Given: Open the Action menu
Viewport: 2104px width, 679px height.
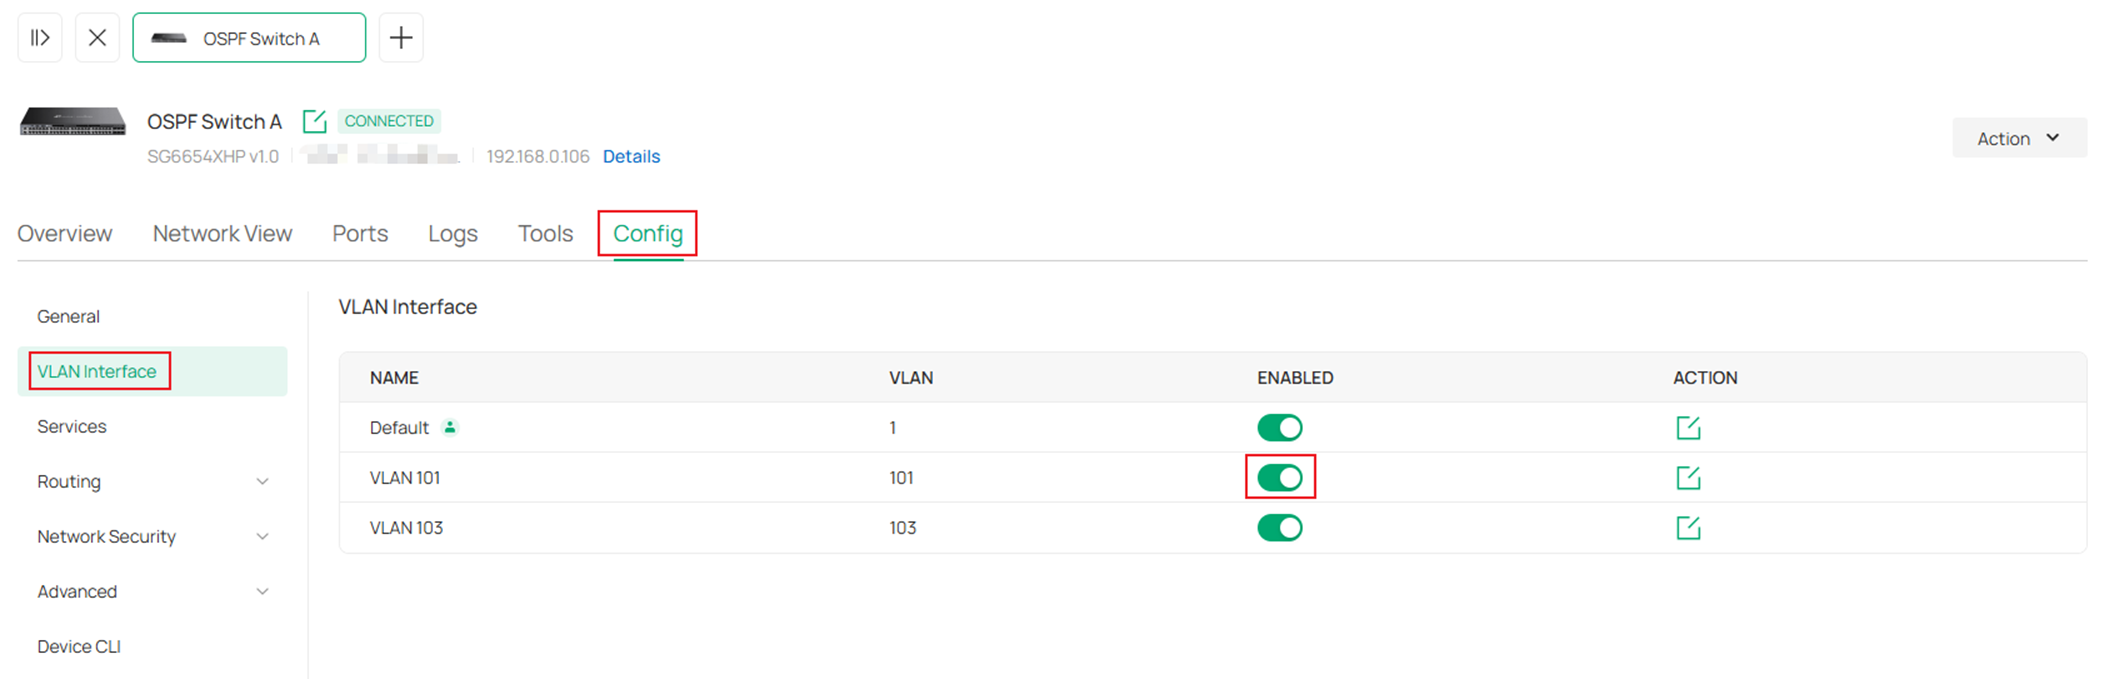Looking at the screenshot, I should pyautogui.click(x=2018, y=138).
